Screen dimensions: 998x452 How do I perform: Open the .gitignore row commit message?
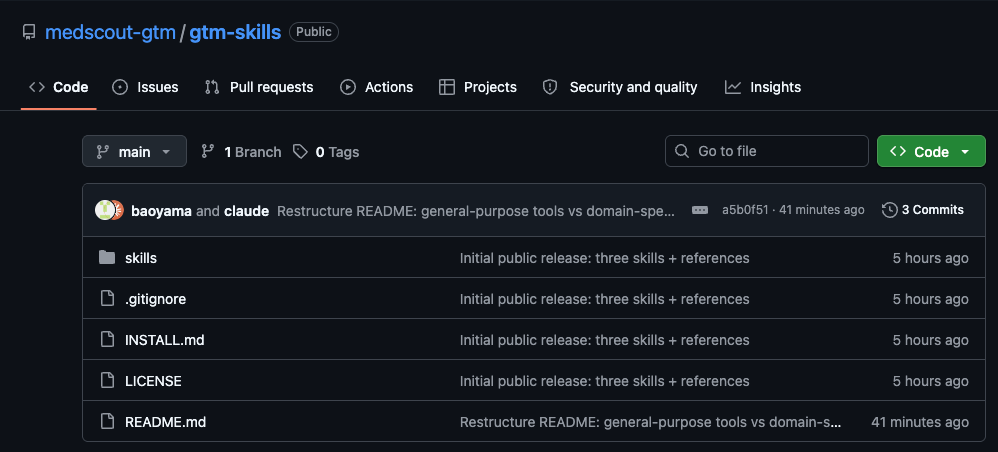605,299
